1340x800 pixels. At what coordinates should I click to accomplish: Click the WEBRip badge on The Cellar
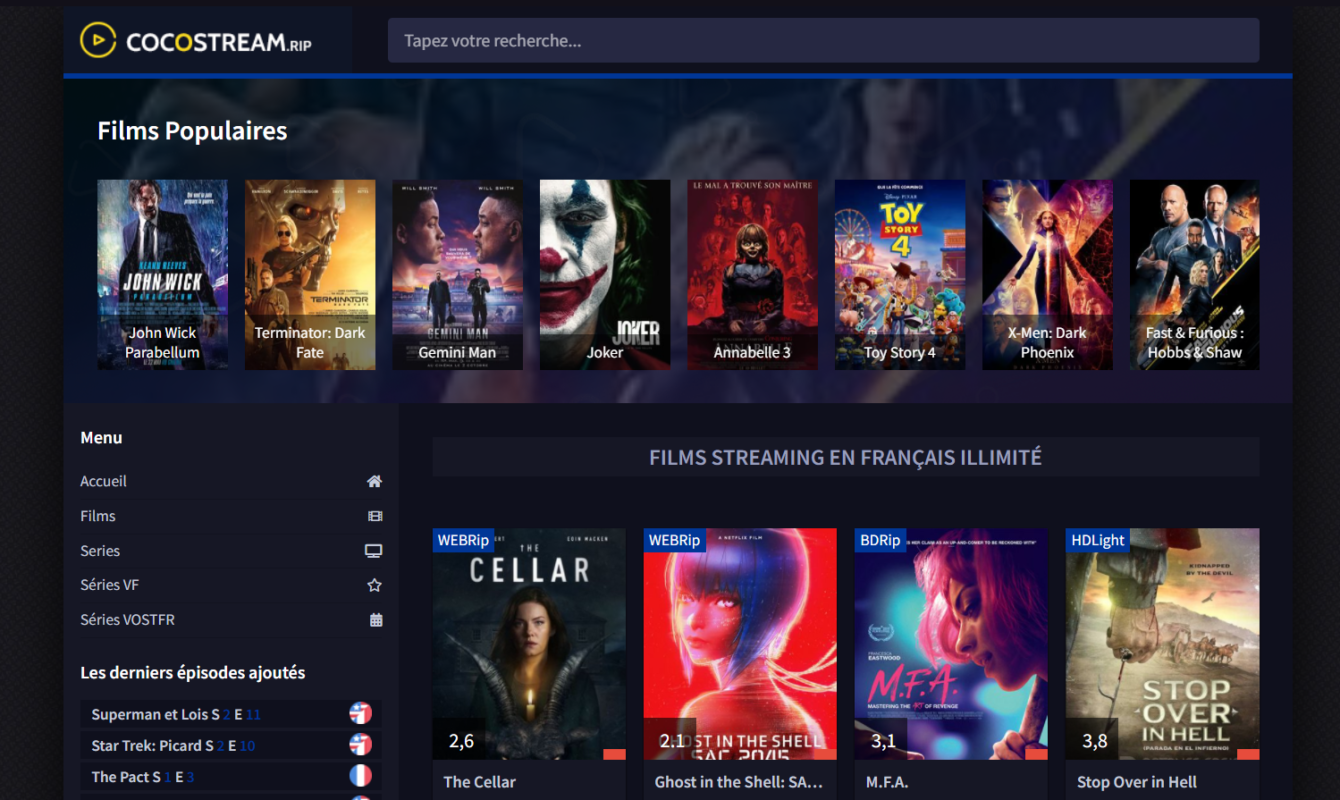pos(464,540)
